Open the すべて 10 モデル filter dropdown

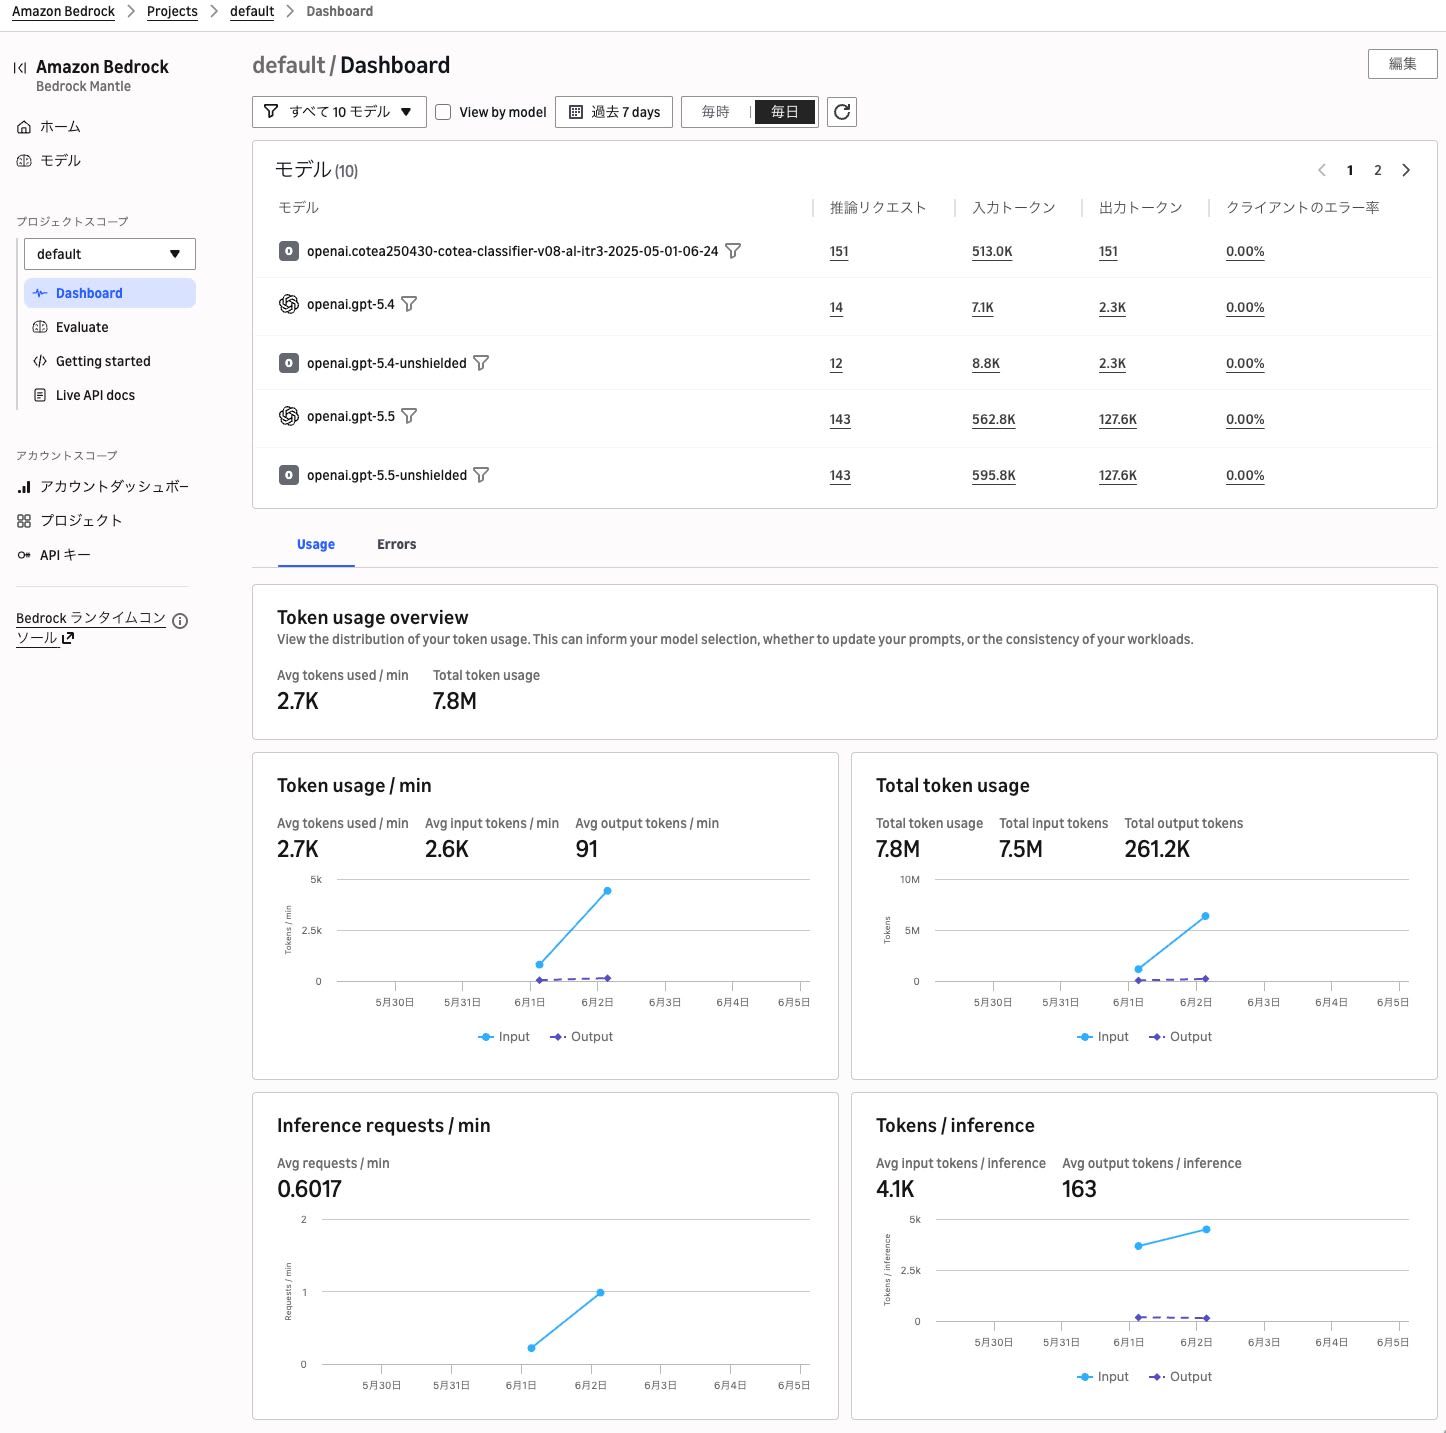click(x=339, y=112)
